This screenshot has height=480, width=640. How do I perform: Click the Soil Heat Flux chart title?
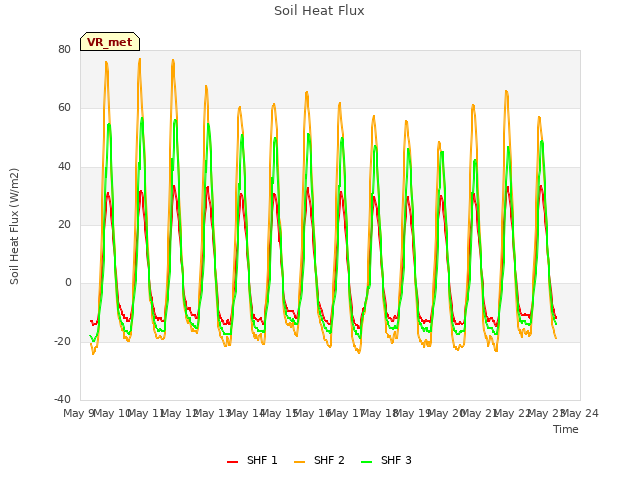[319, 11]
